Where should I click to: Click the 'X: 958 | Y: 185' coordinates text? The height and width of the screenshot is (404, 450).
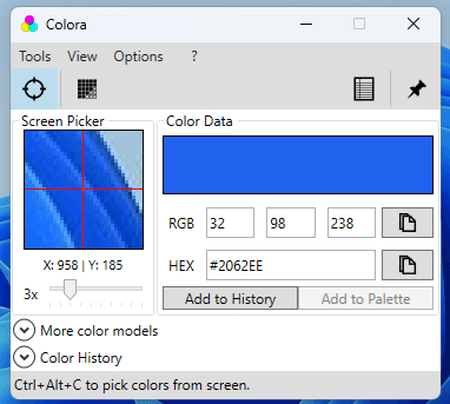(x=83, y=265)
